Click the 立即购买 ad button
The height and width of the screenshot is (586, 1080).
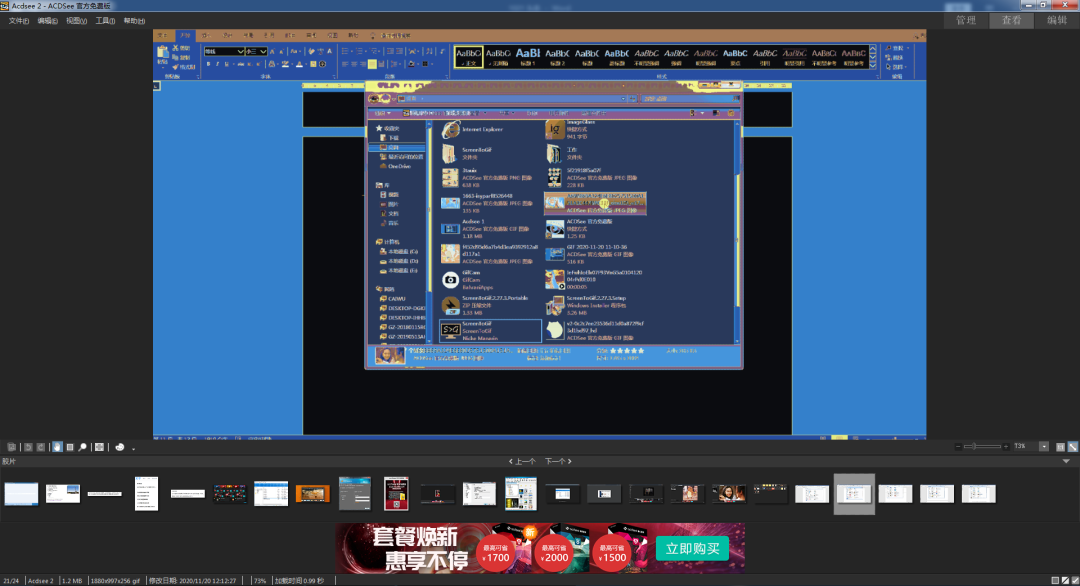(x=692, y=549)
